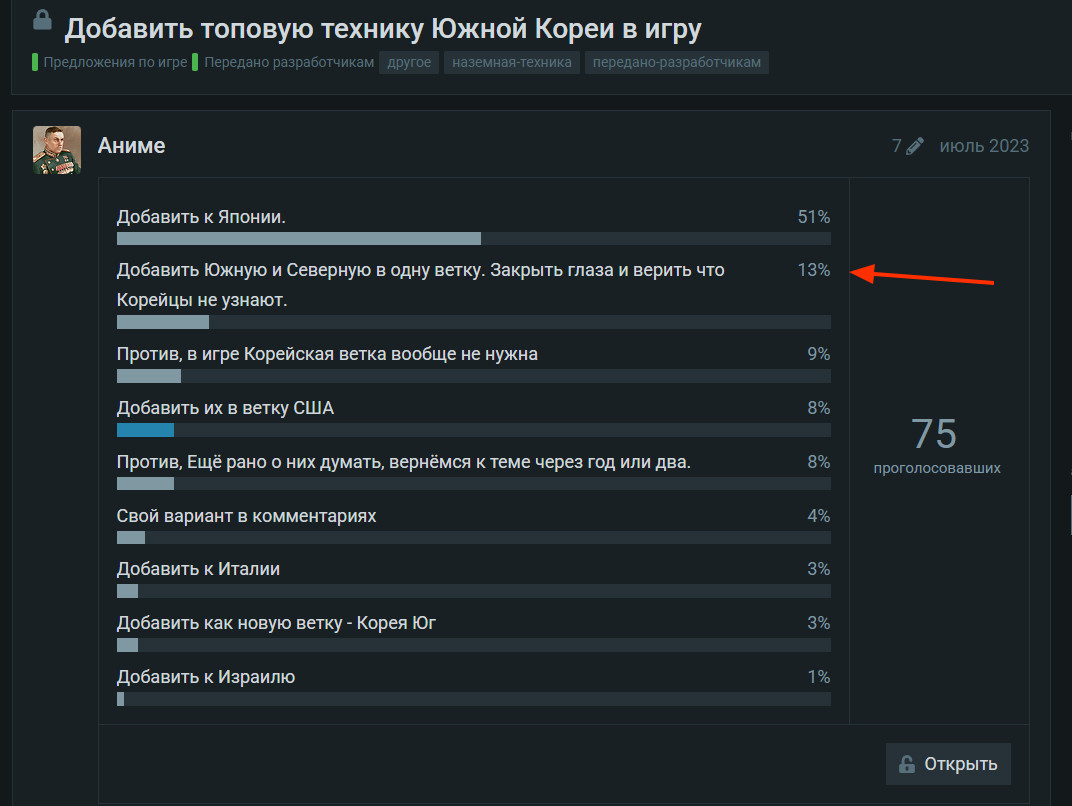
Task: Click the lock icon beside the topic title
Action: [x=42, y=21]
